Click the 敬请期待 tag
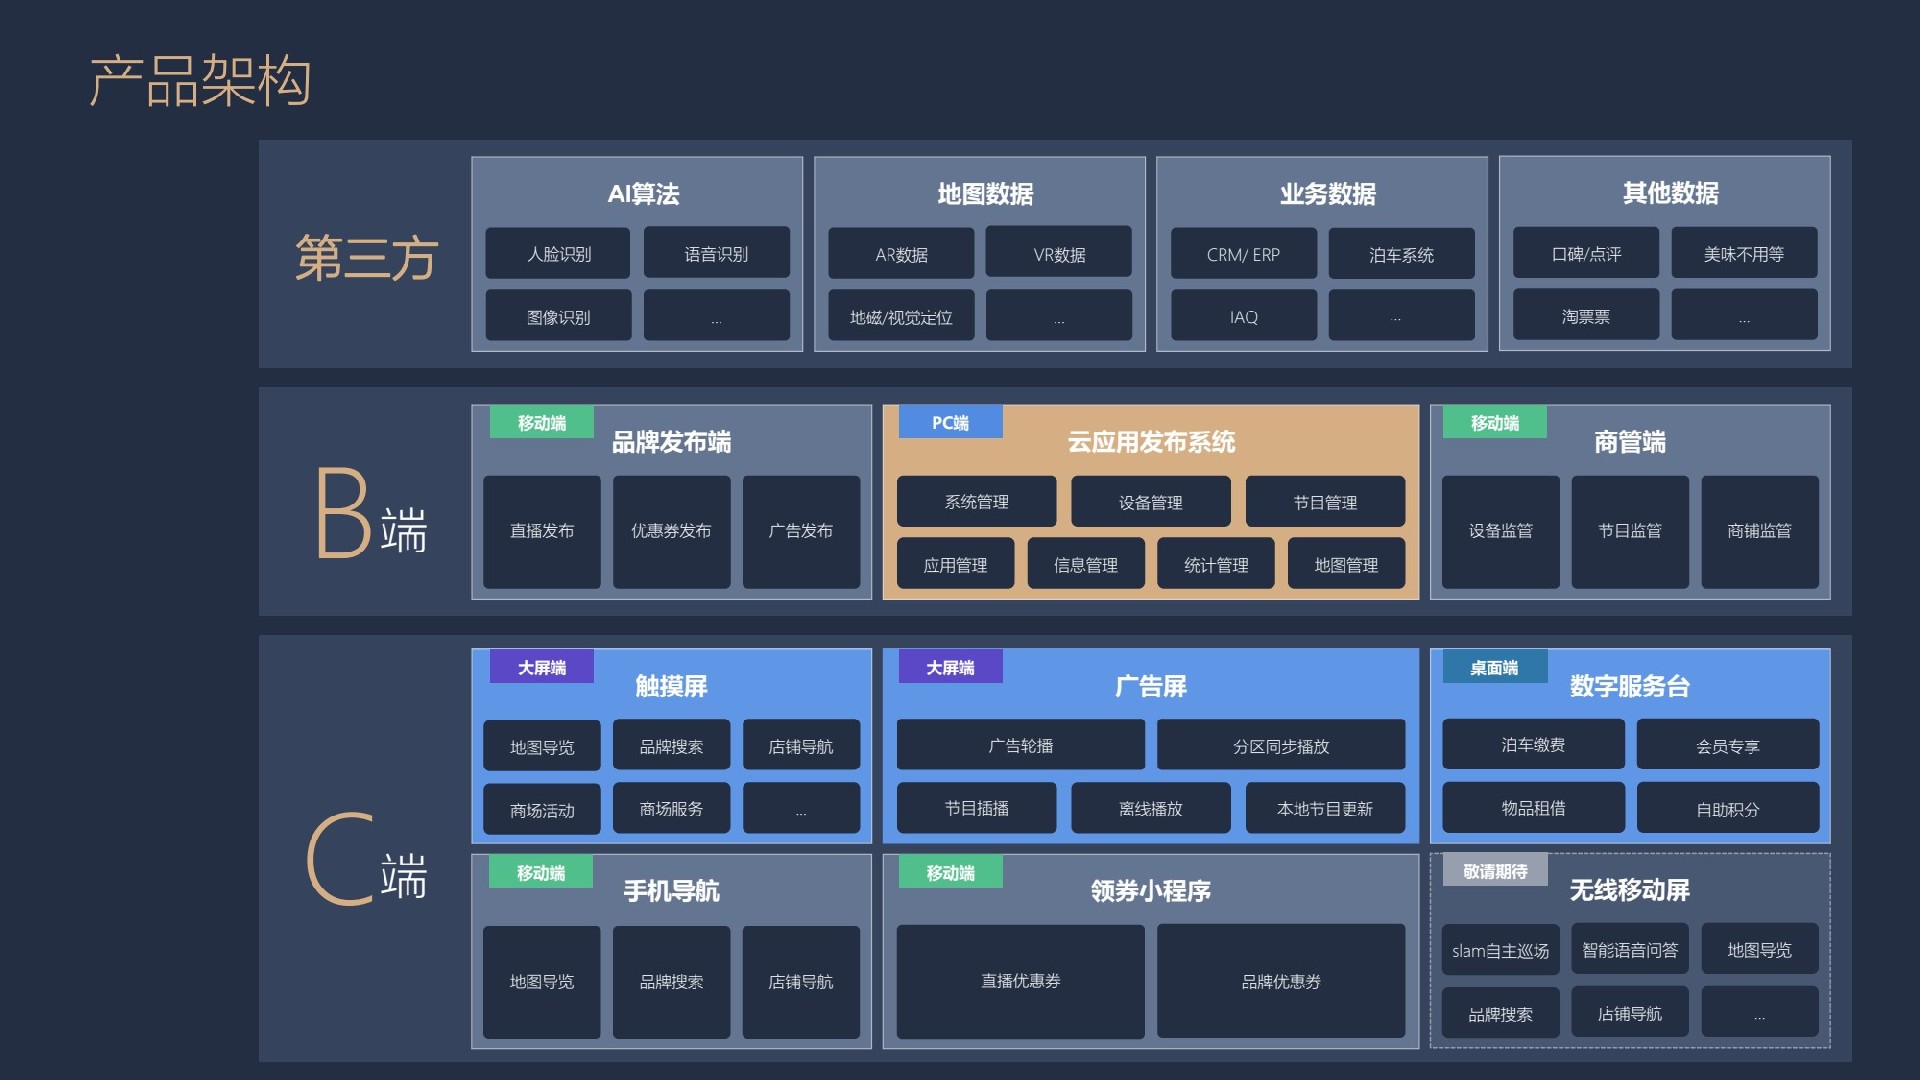 (1495, 871)
